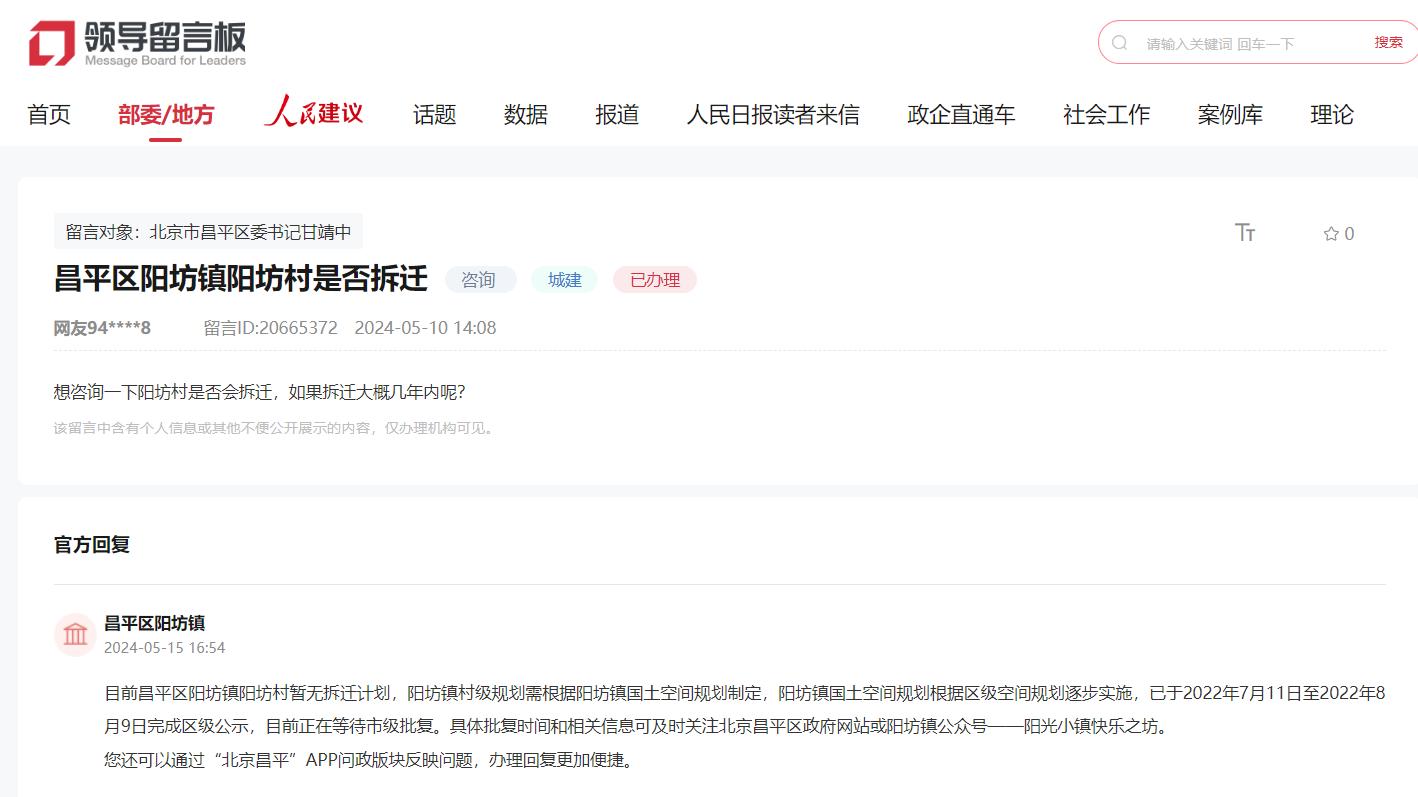The image size is (1418, 797).
Task: Open the font size adjuster icon
Action: (1245, 233)
